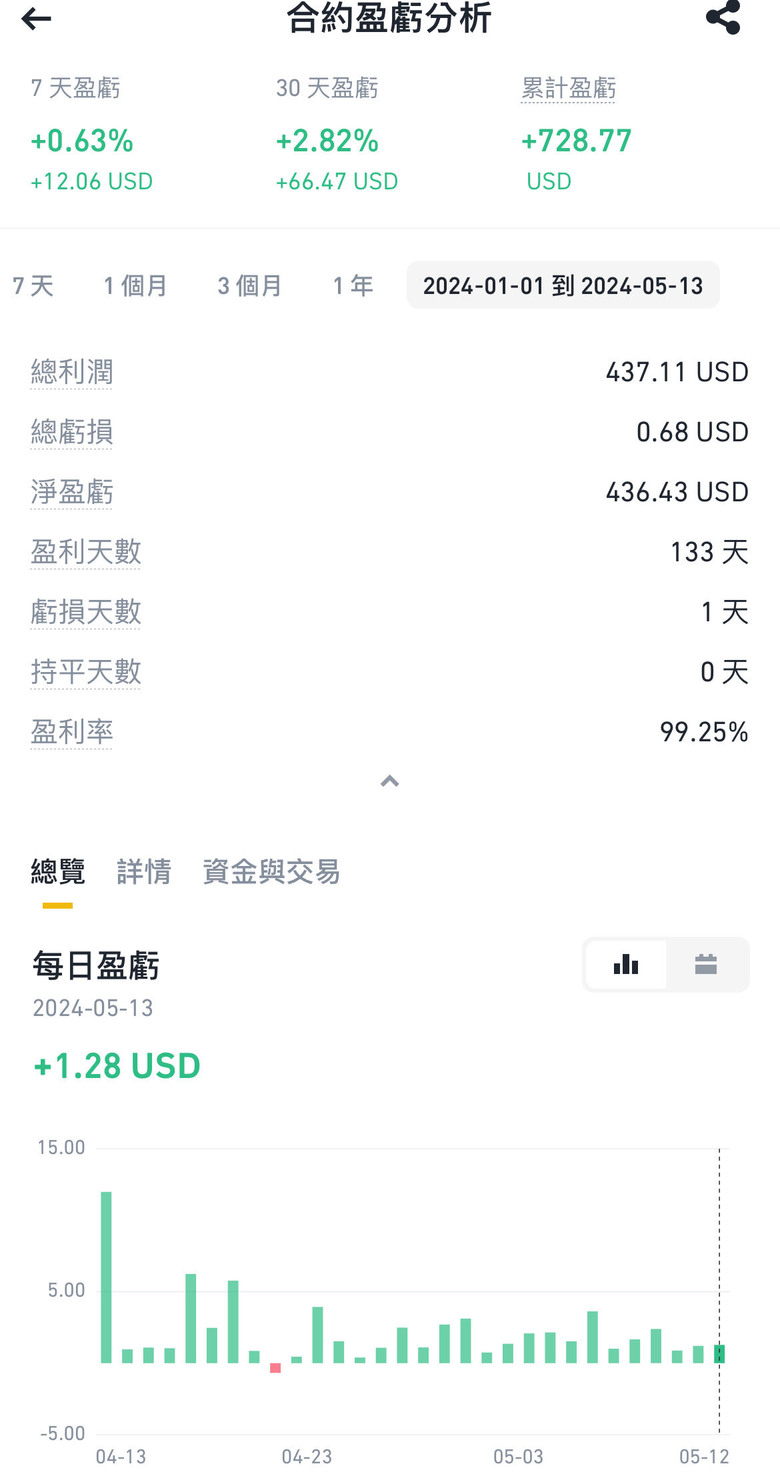
Task: Select the 1 年 time range
Action: (x=353, y=286)
